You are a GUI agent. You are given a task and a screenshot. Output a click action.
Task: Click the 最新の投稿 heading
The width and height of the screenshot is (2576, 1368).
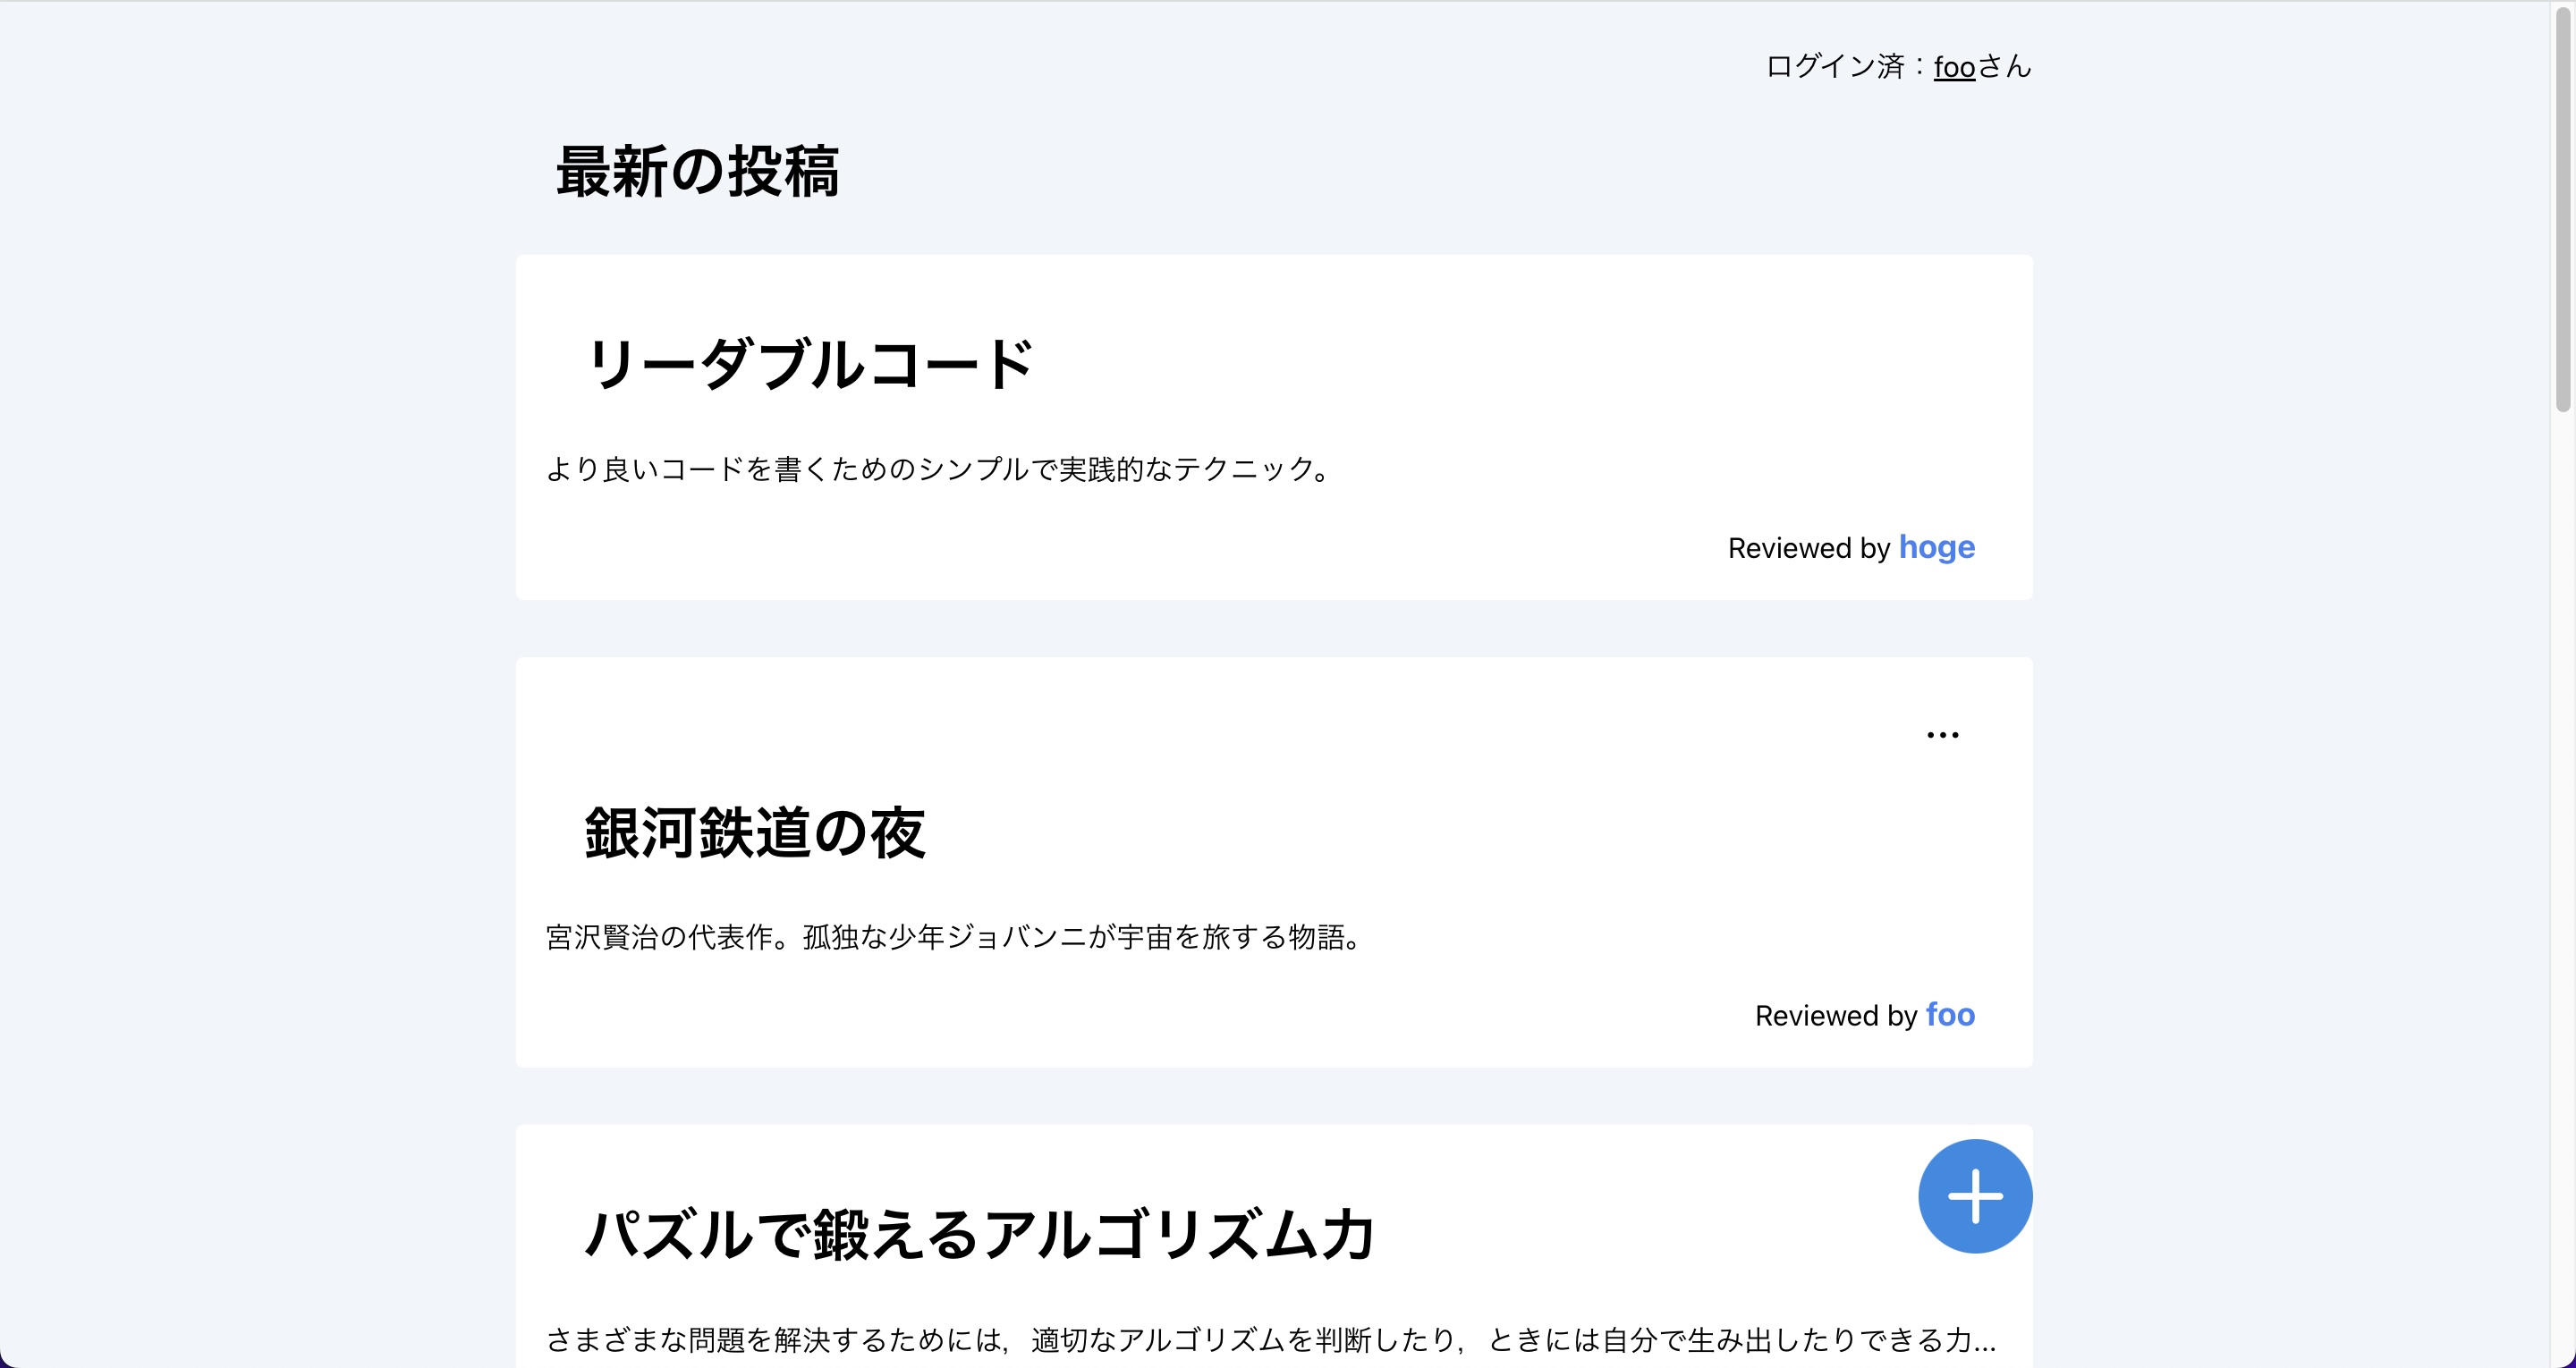[x=697, y=171]
